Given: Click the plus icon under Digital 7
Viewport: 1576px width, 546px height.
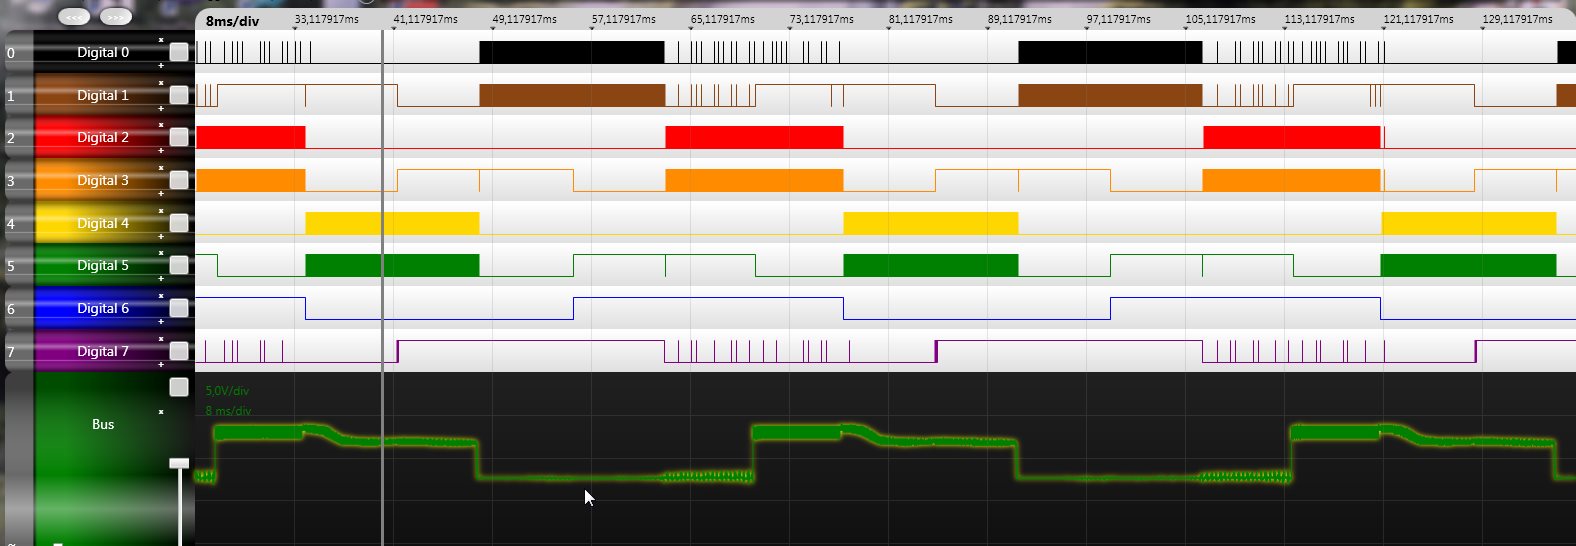Looking at the screenshot, I should (x=161, y=364).
